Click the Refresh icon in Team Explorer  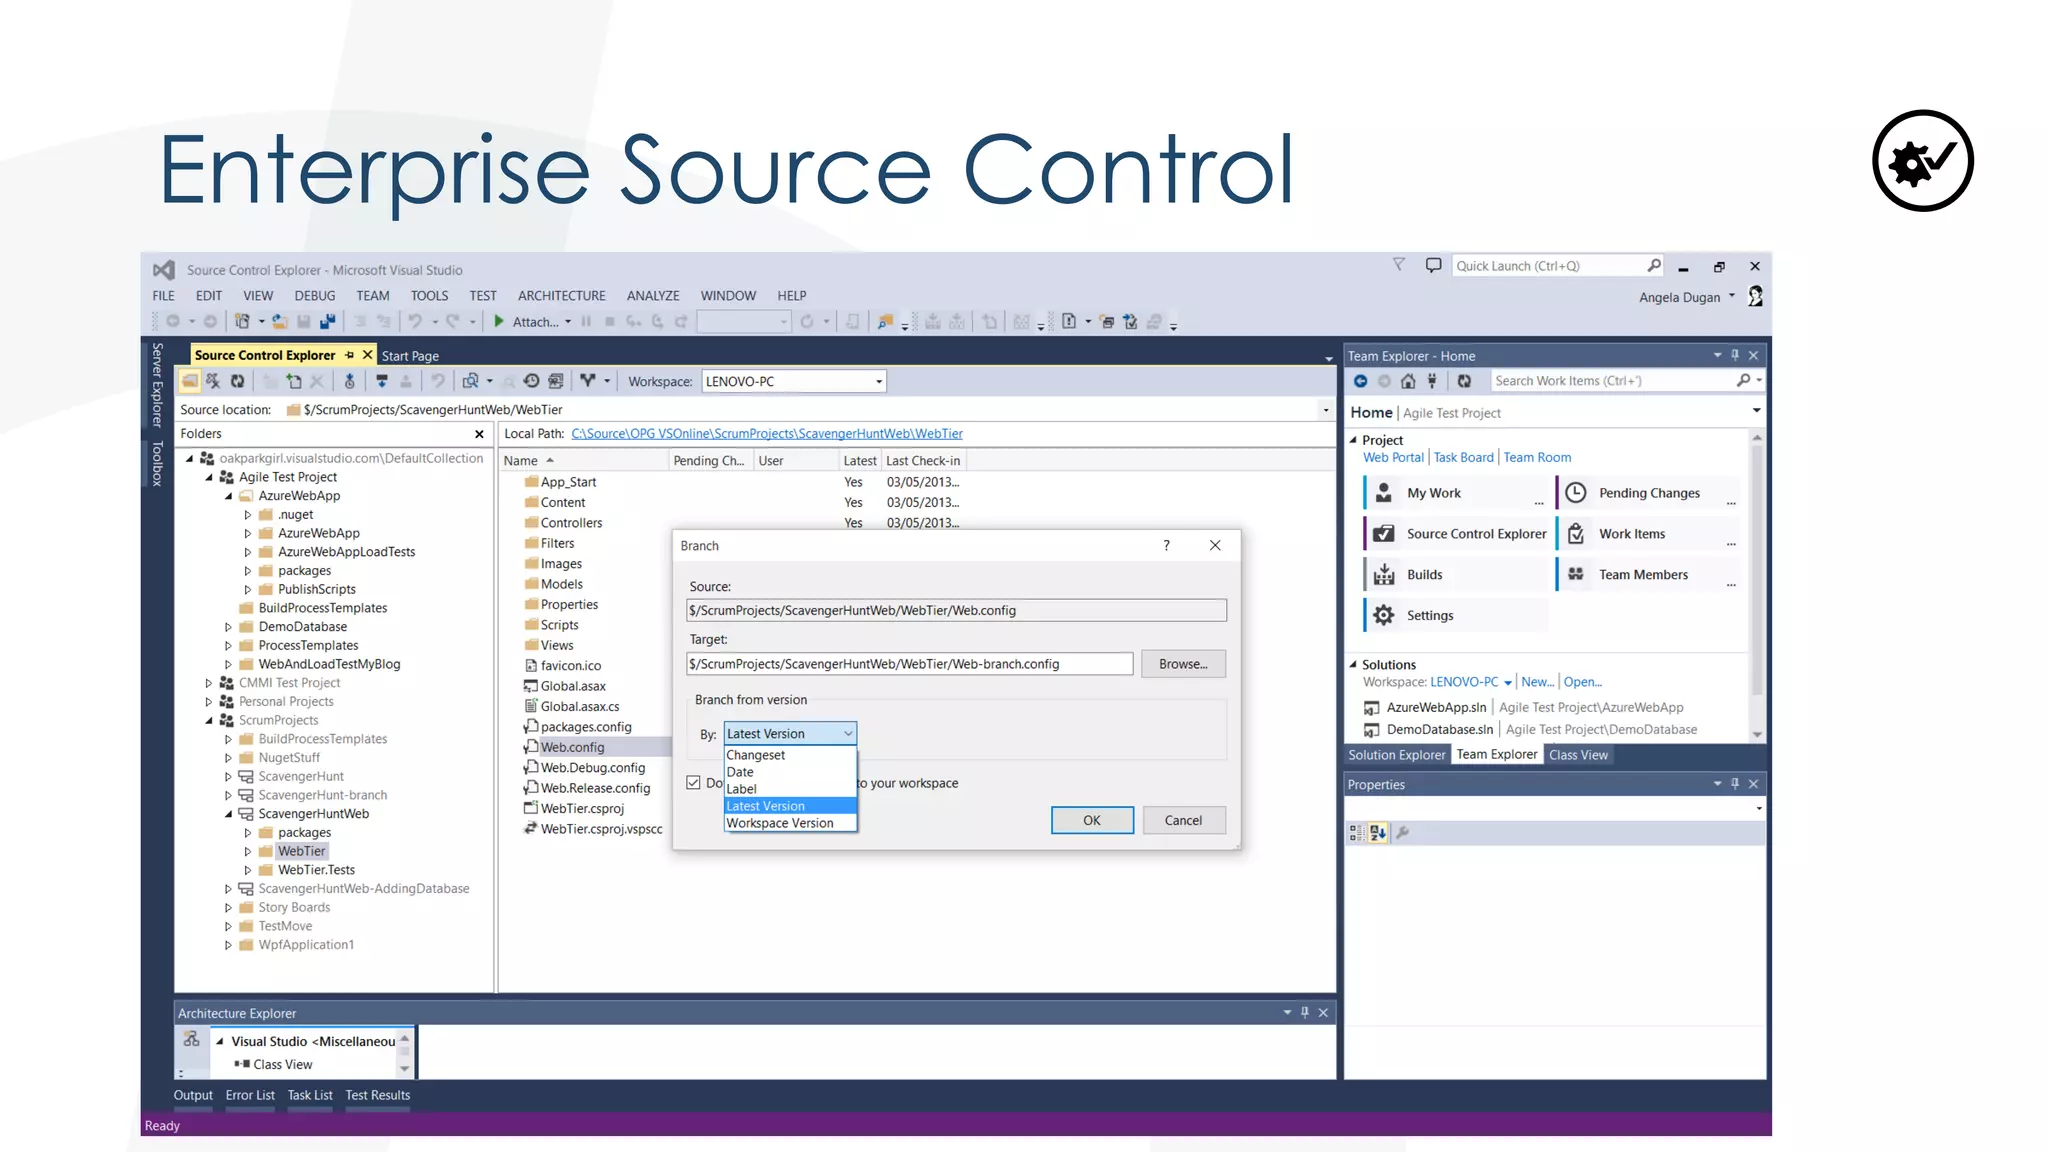click(x=1464, y=381)
